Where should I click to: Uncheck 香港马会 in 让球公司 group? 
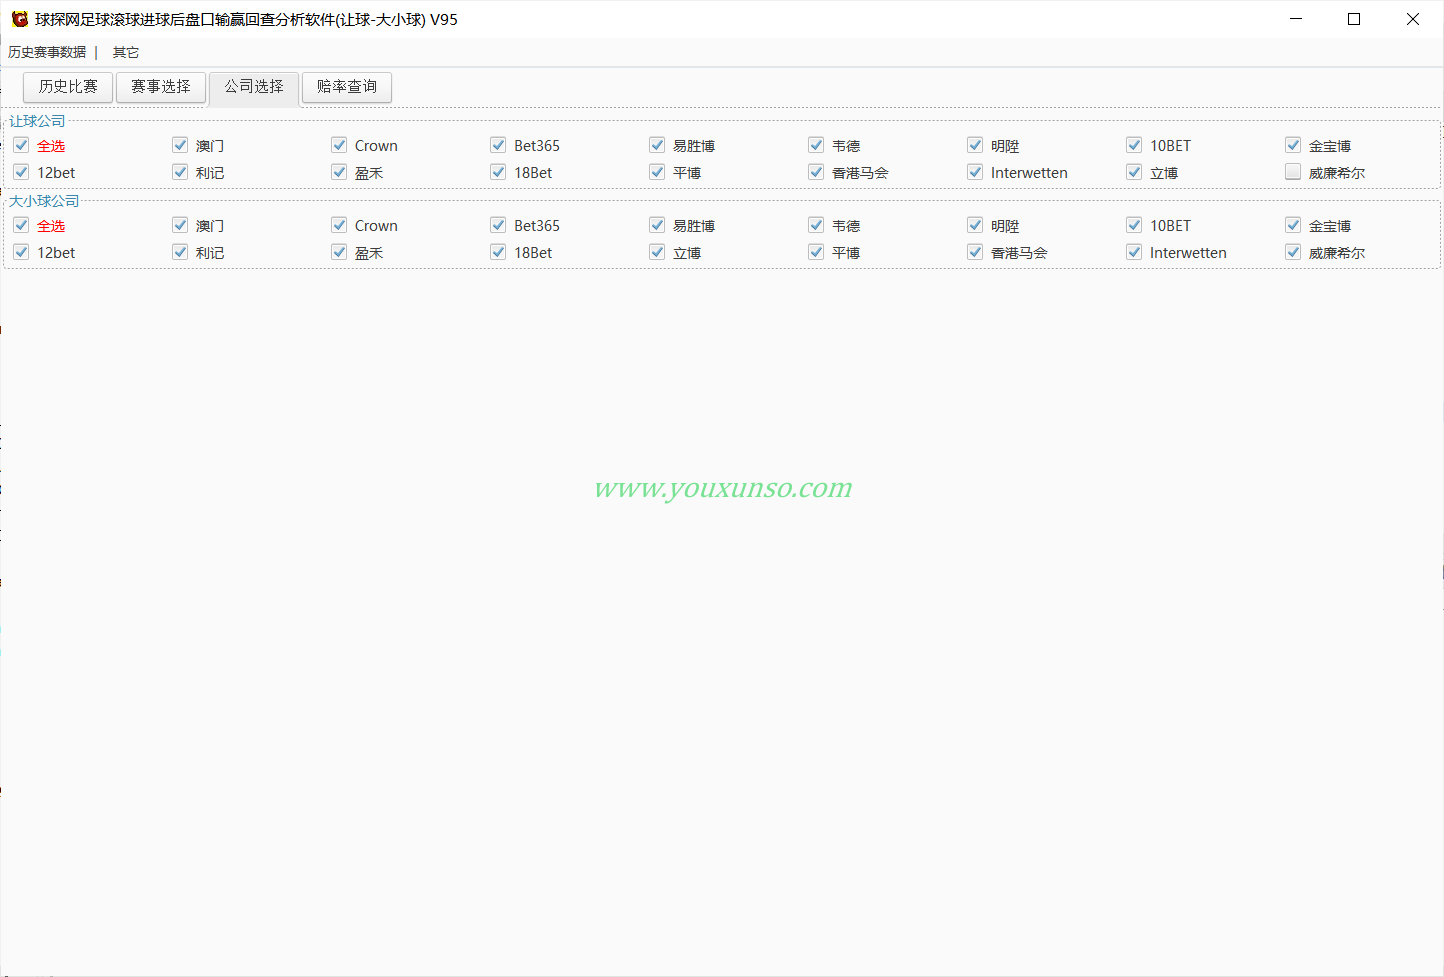click(x=816, y=172)
